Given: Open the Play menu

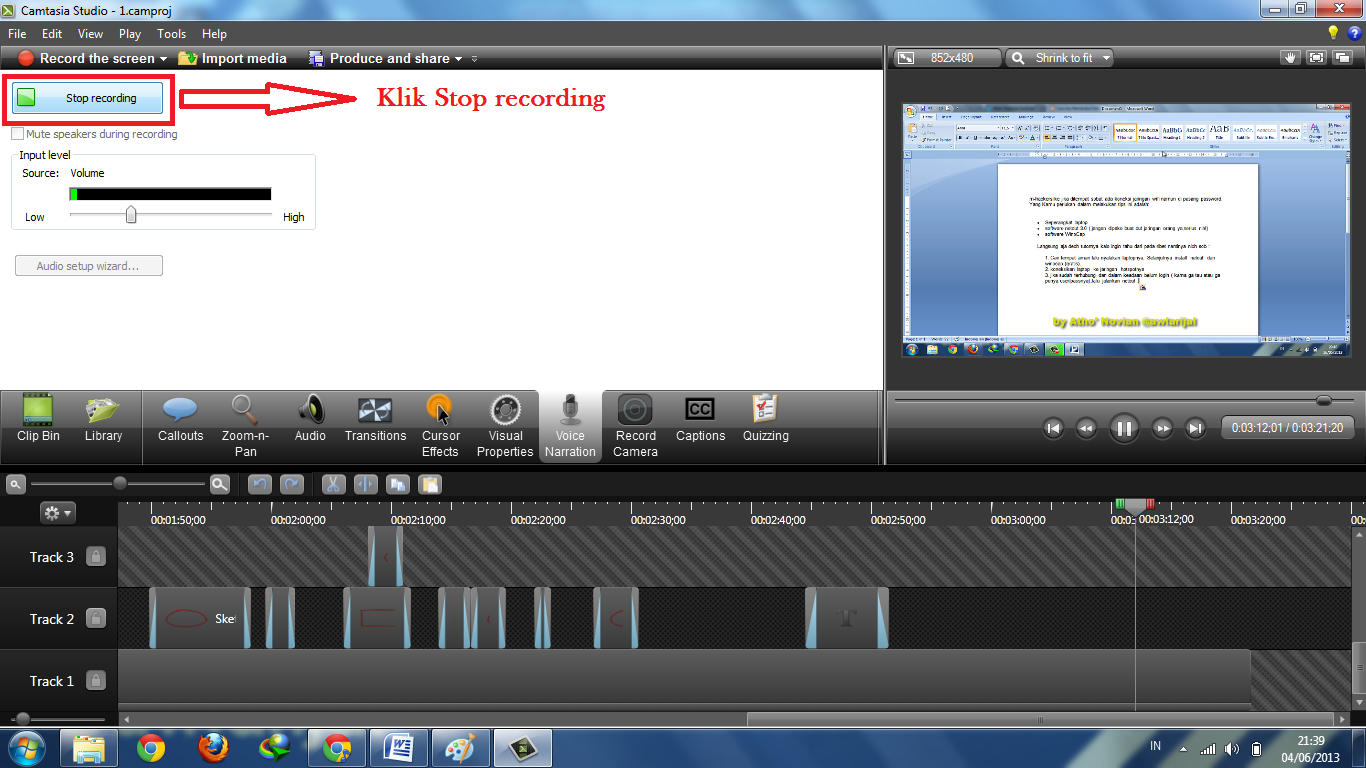Looking at the screenshot, I should tap(130, 34).
